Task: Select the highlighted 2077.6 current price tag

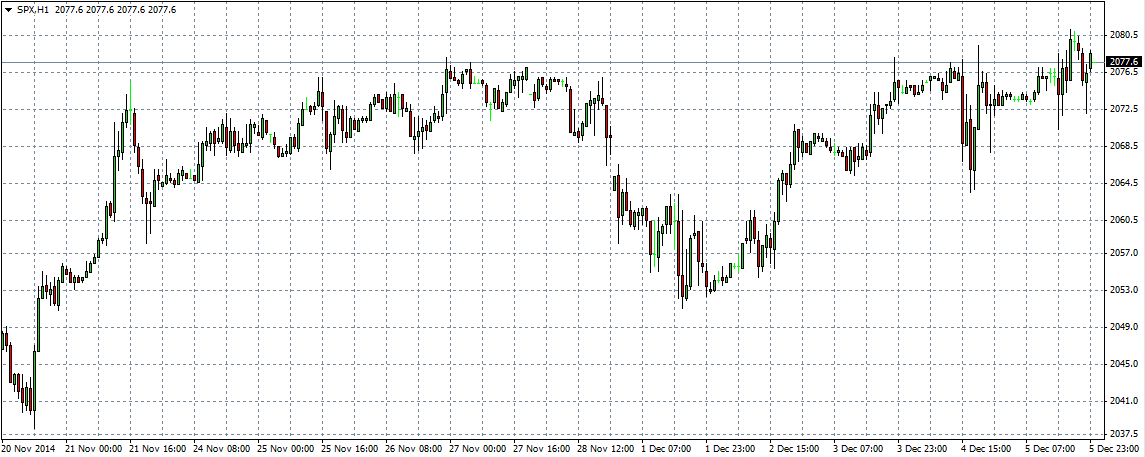Action: coord(1125,62)
